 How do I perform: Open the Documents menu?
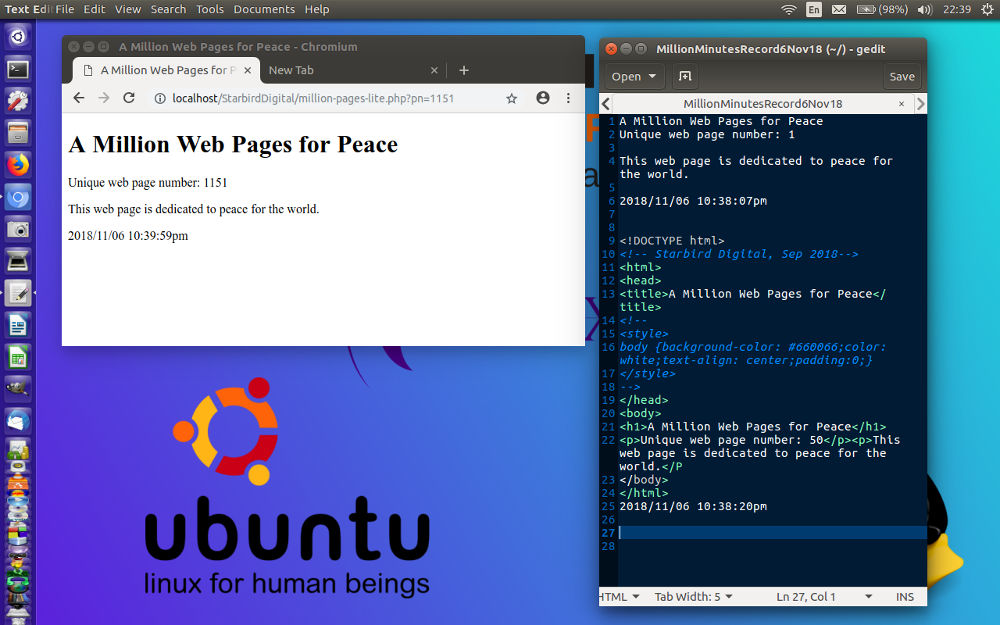coord(264,10)
